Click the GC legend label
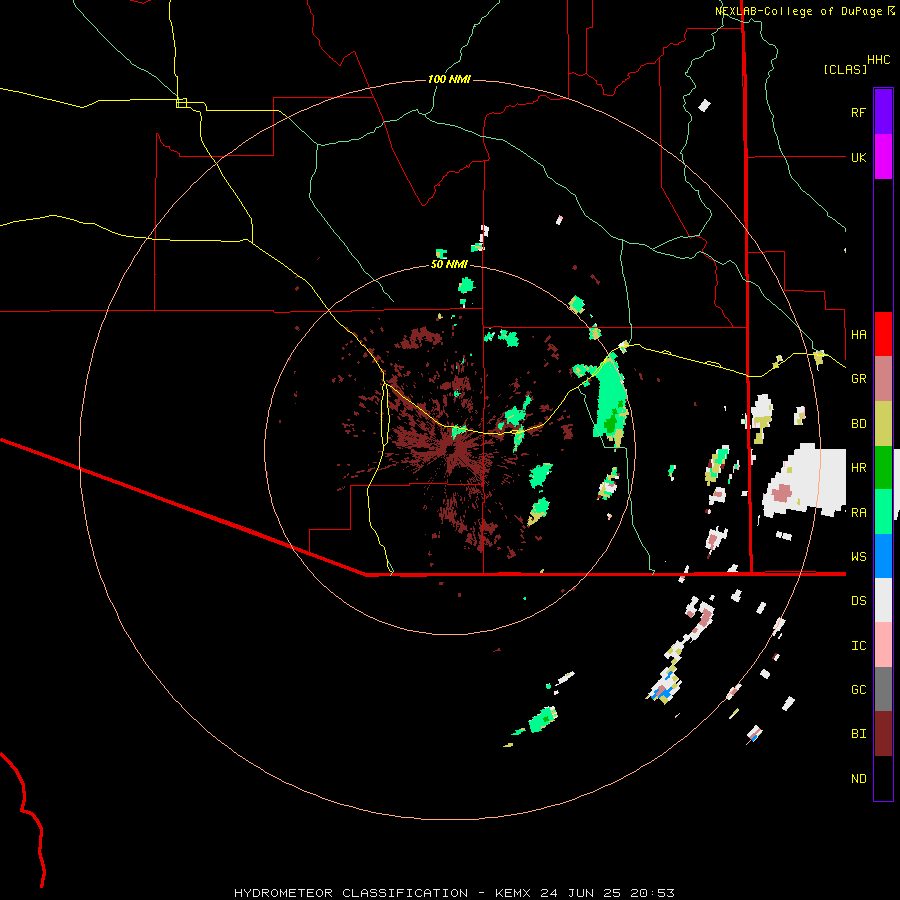Viewport: 900px width, 900px height. (x=858, y=690)
